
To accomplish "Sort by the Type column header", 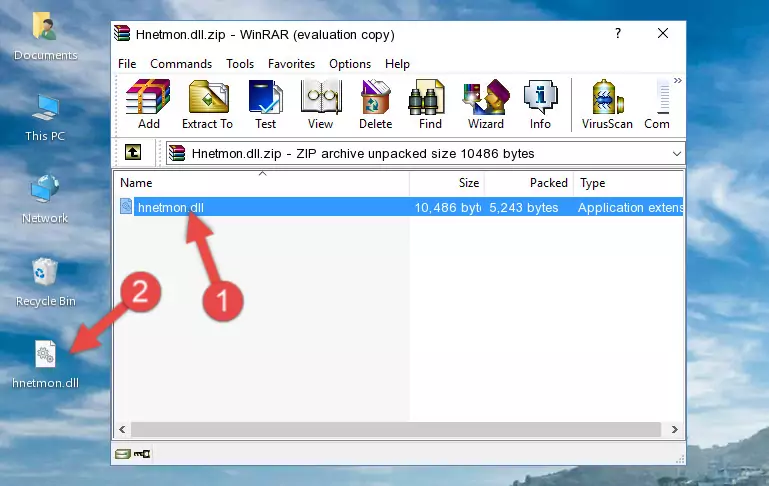I will 628,183.
